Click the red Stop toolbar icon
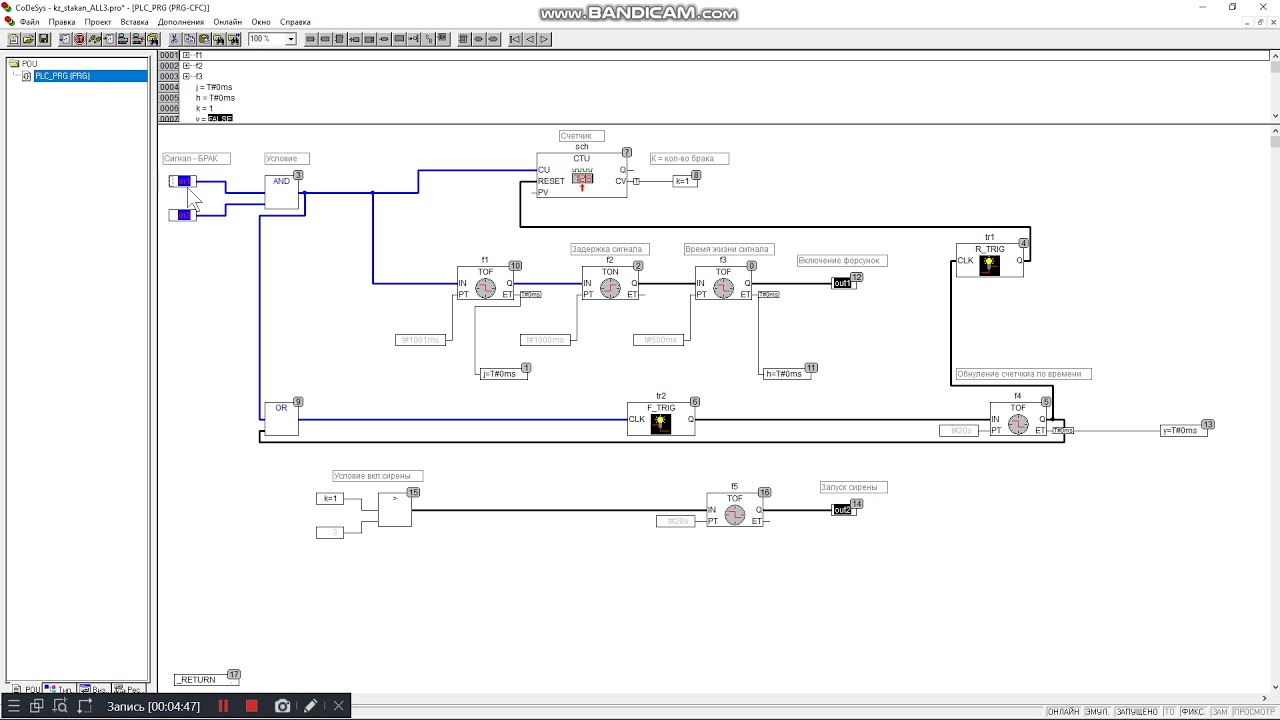 pyautogui.click(x=79, y=39)
